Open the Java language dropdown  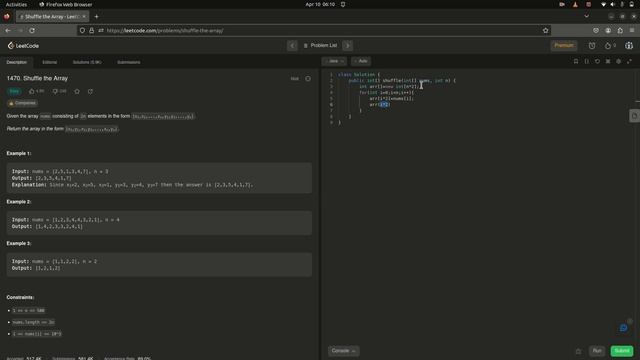pos(334,61)
